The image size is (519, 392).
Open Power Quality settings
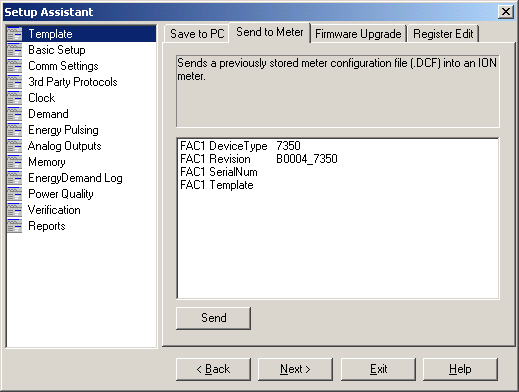[61, 194]
